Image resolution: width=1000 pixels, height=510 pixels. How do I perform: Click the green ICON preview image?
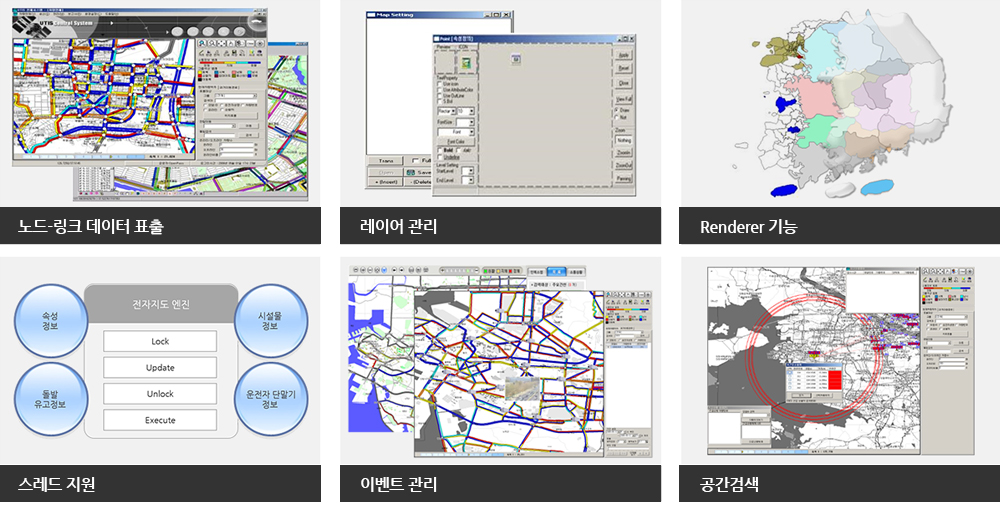[x=466, y=63]
